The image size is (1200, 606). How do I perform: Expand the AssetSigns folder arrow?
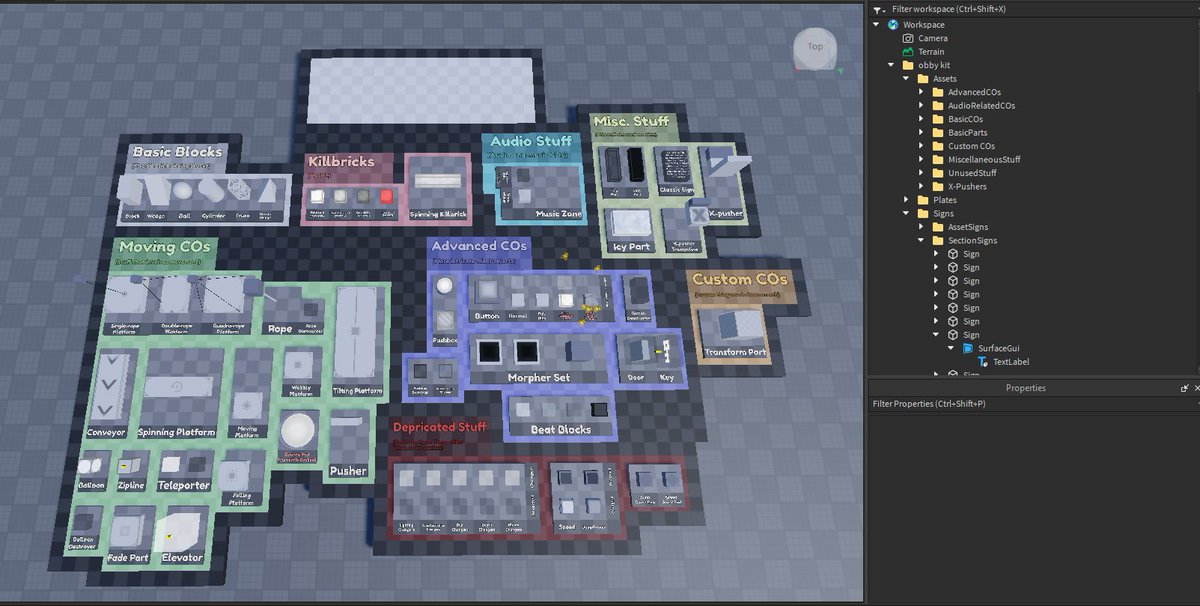[x=921, y=227]
